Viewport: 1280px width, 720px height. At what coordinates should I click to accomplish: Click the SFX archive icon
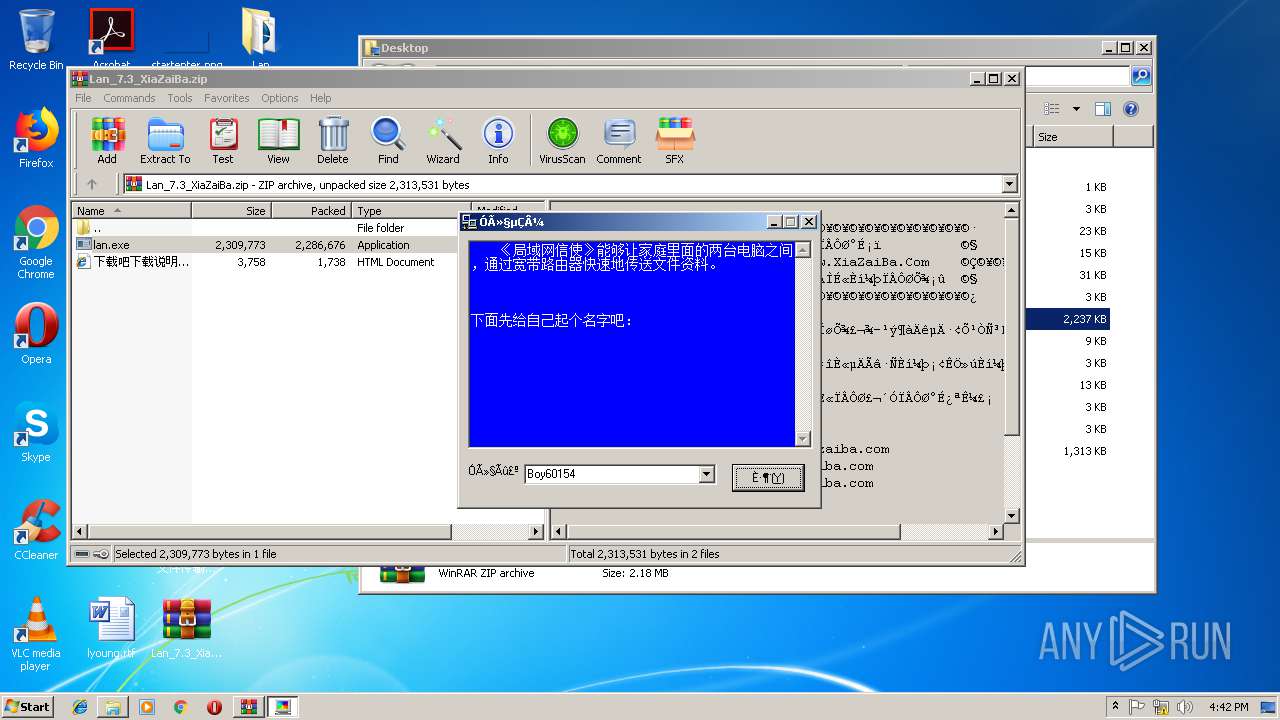click(675, 140)
